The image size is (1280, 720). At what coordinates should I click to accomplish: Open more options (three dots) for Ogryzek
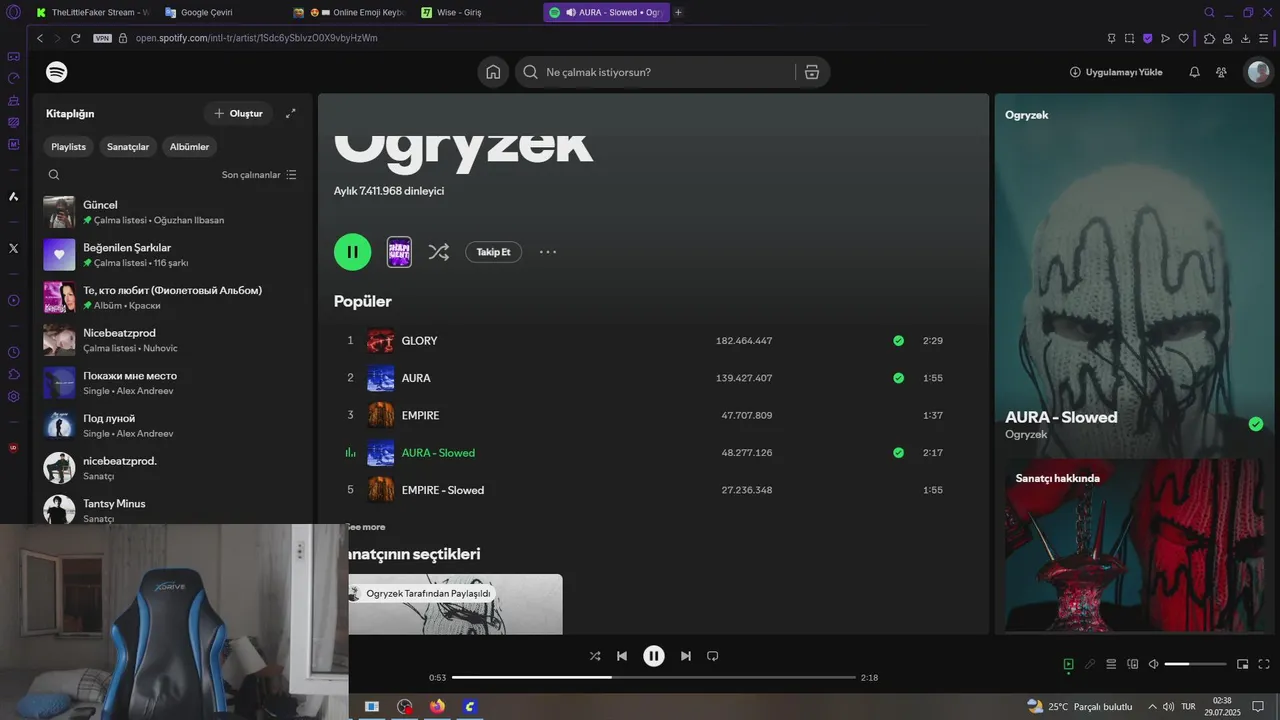pos(548,252)
